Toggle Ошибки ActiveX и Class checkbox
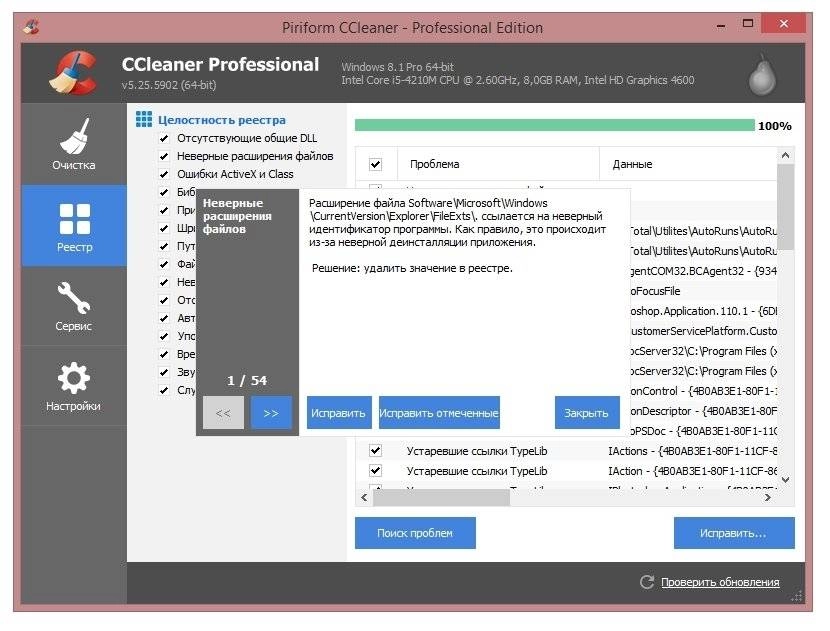This screenshot has height=631, width=830. [x=164, y=175]
